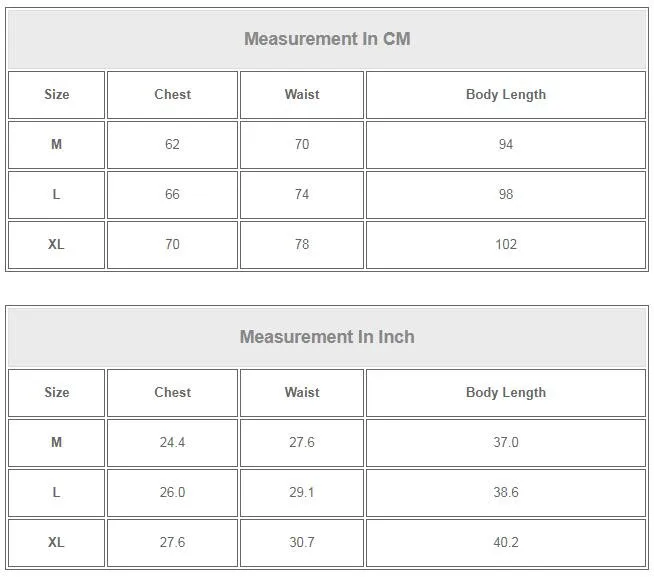Click the M size row in CM table
Viewport: 654px width, 577px height.
tap(327, 145)
